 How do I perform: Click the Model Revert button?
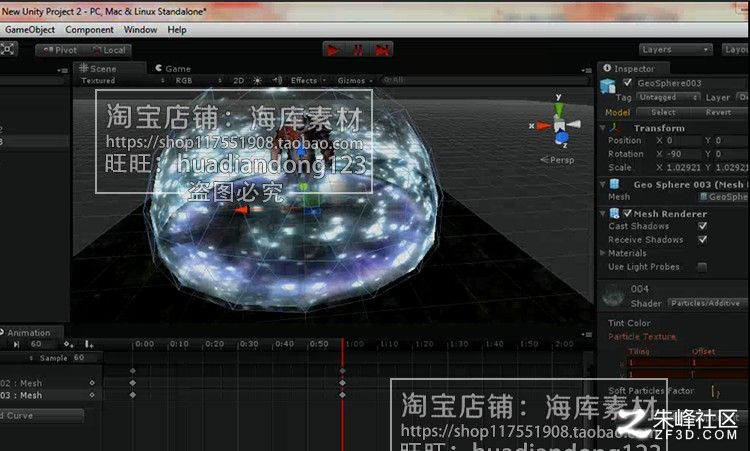[x=719, y=112]
